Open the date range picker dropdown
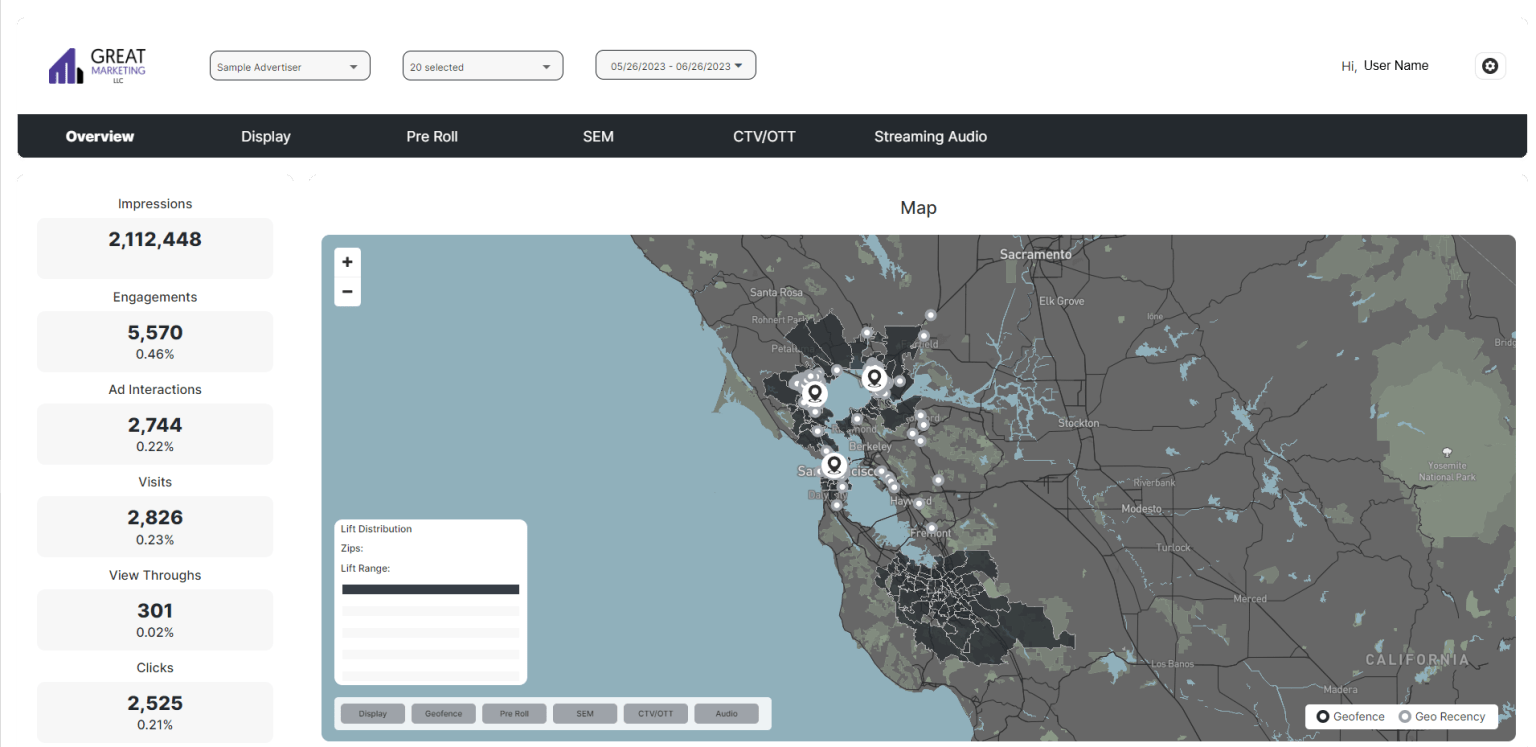 pyautogui.click(x=676, y=66)
